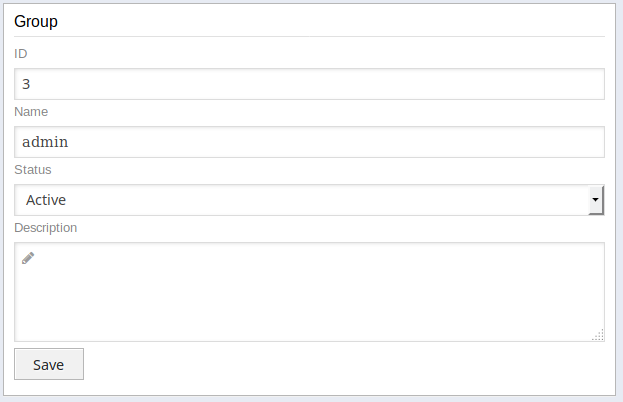The image size is (623, 402).
Task: Focus the ID input field
Action: coord(309,84)
